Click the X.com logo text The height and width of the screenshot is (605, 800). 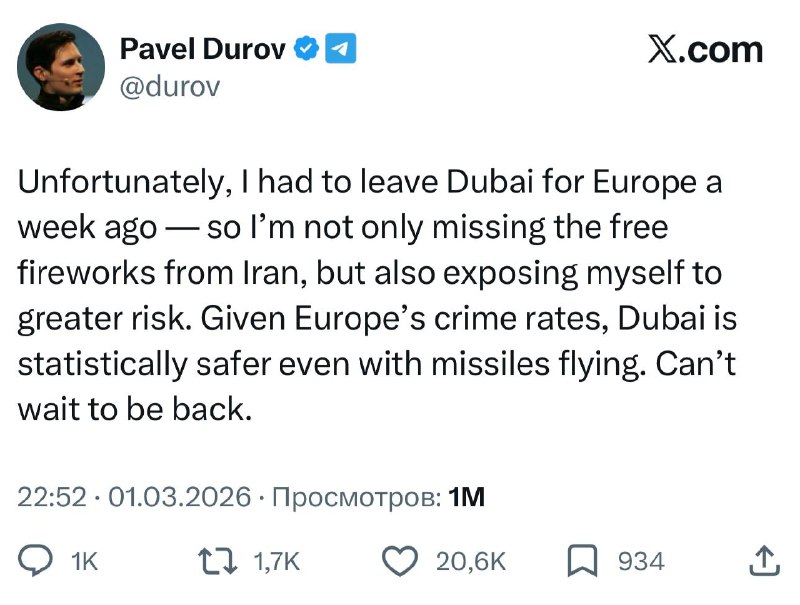705,50
